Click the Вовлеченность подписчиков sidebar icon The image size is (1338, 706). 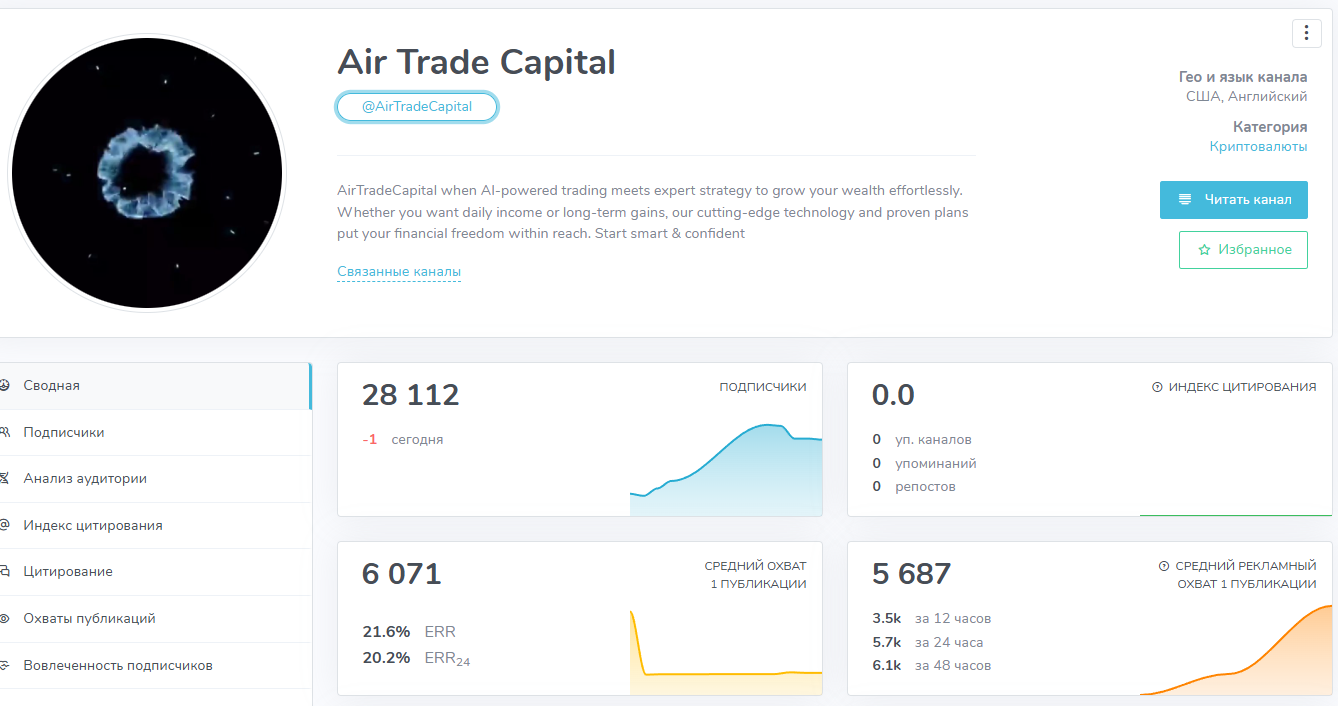[5, 665]
